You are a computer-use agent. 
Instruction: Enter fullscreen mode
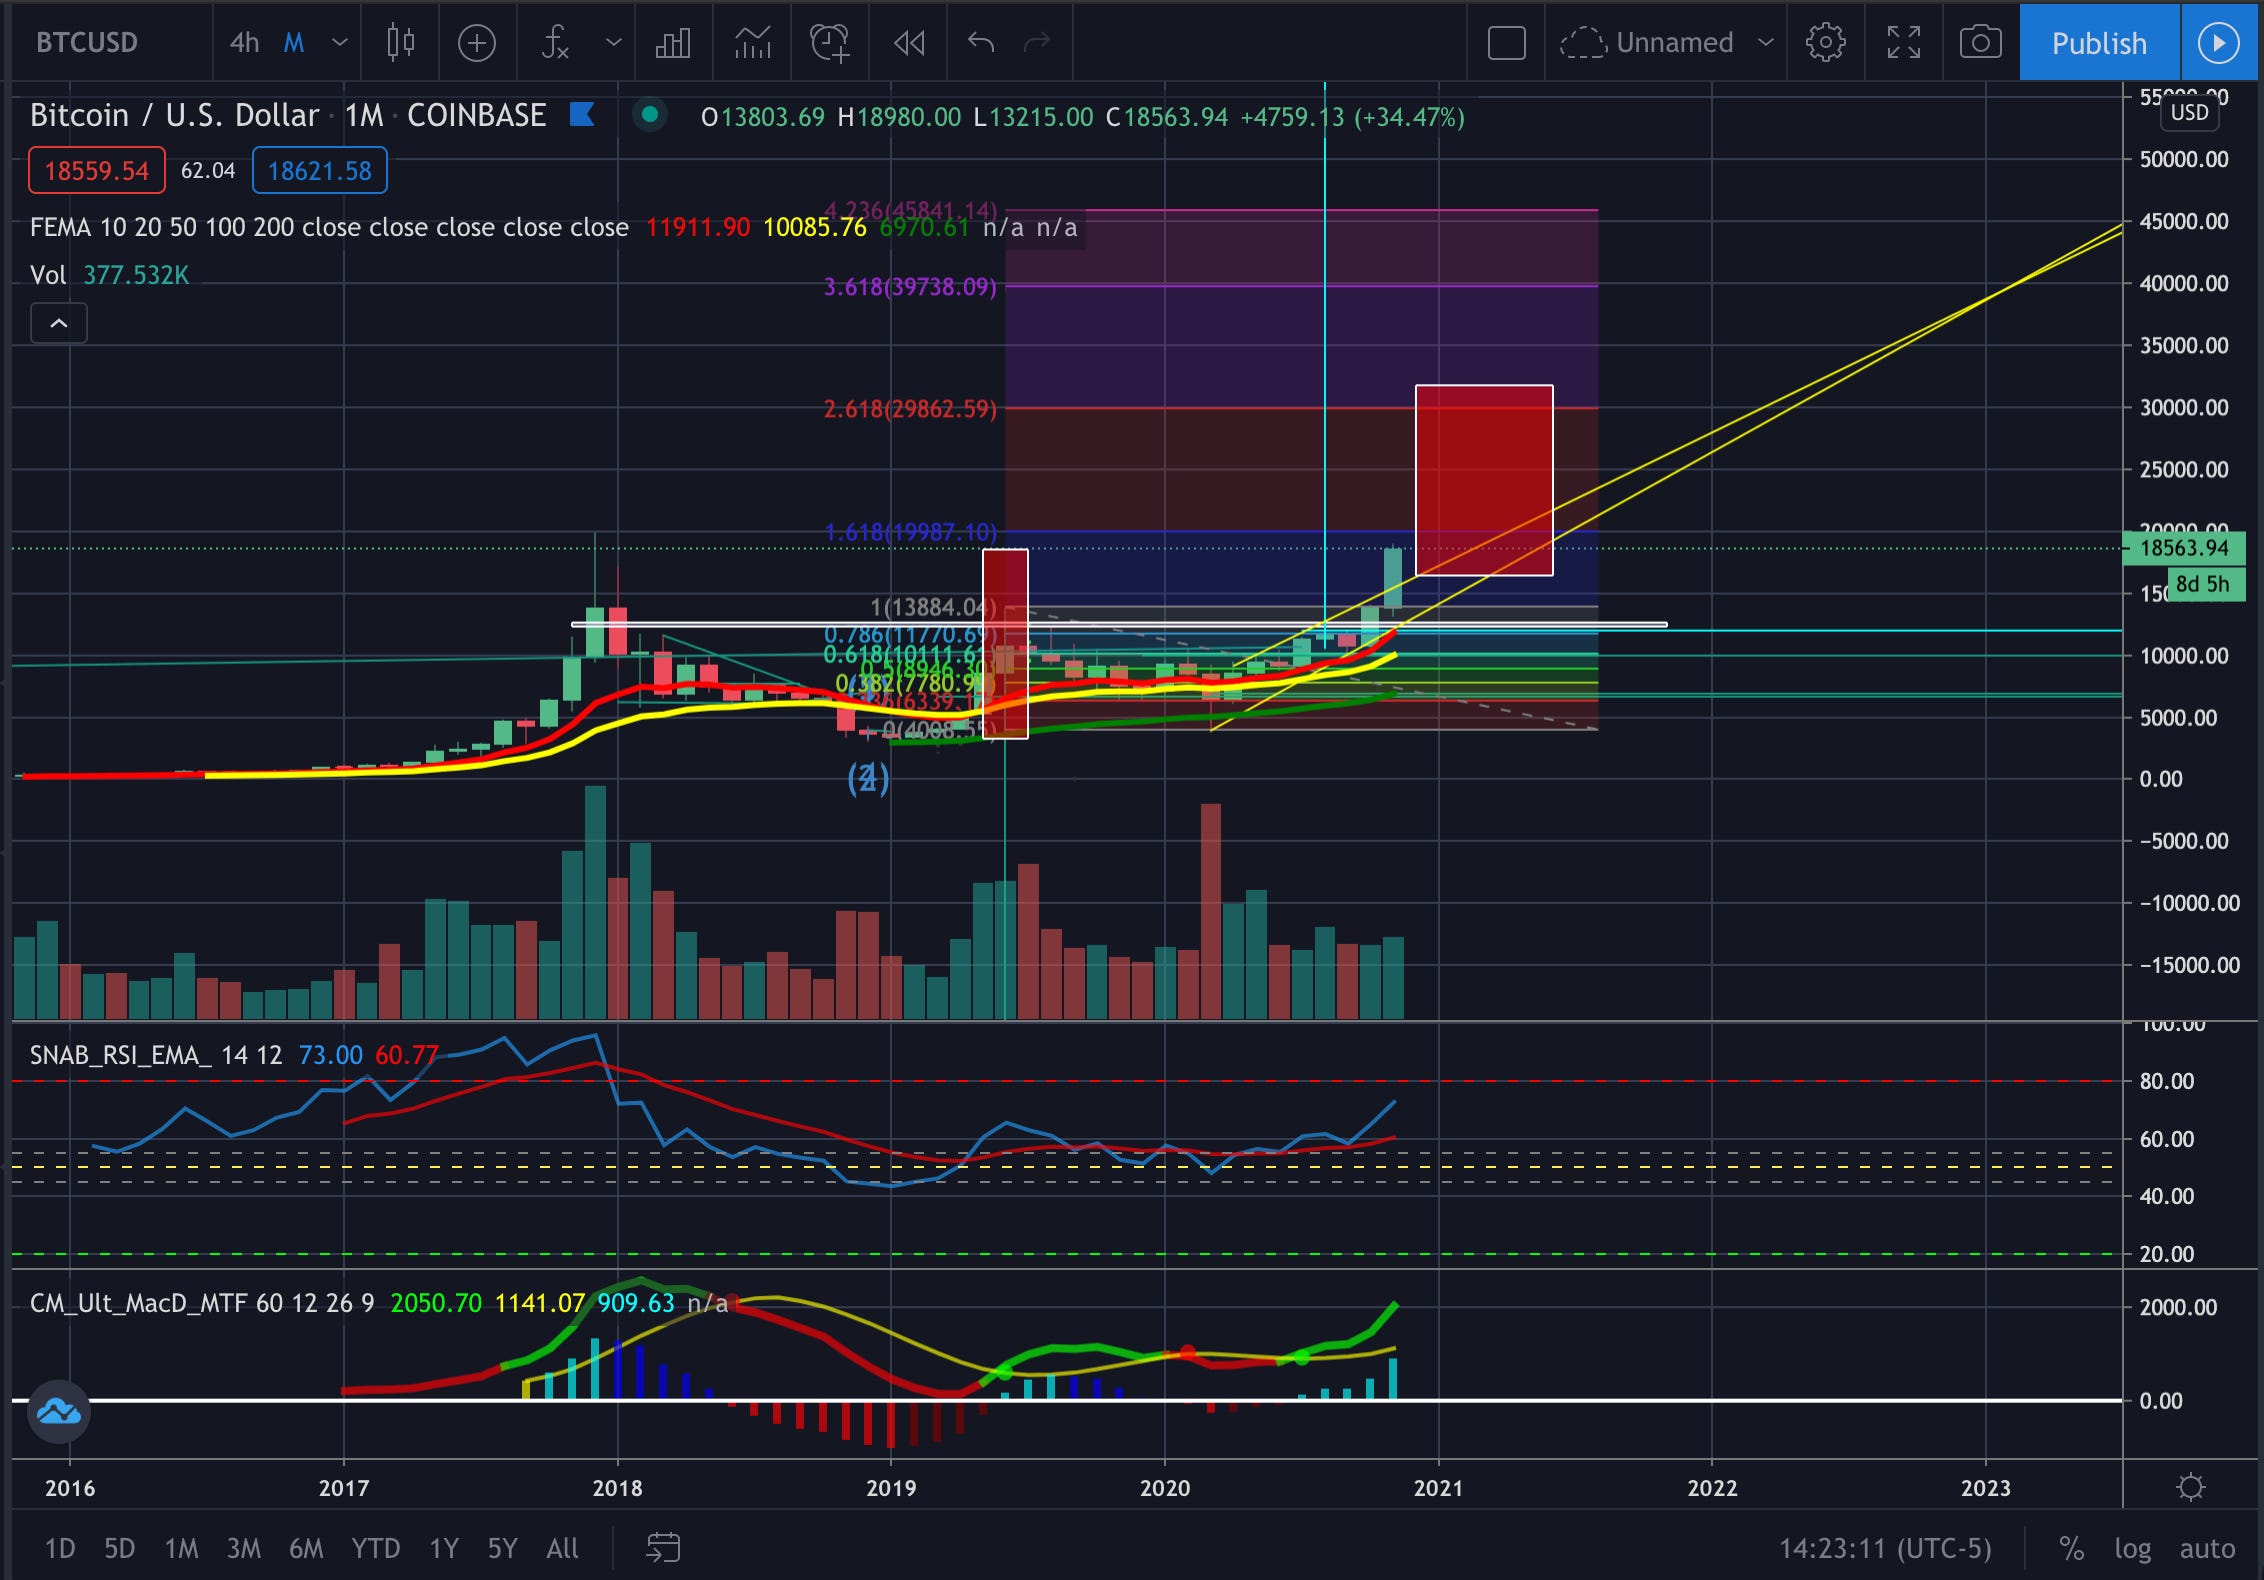[x=1903, y=42]
